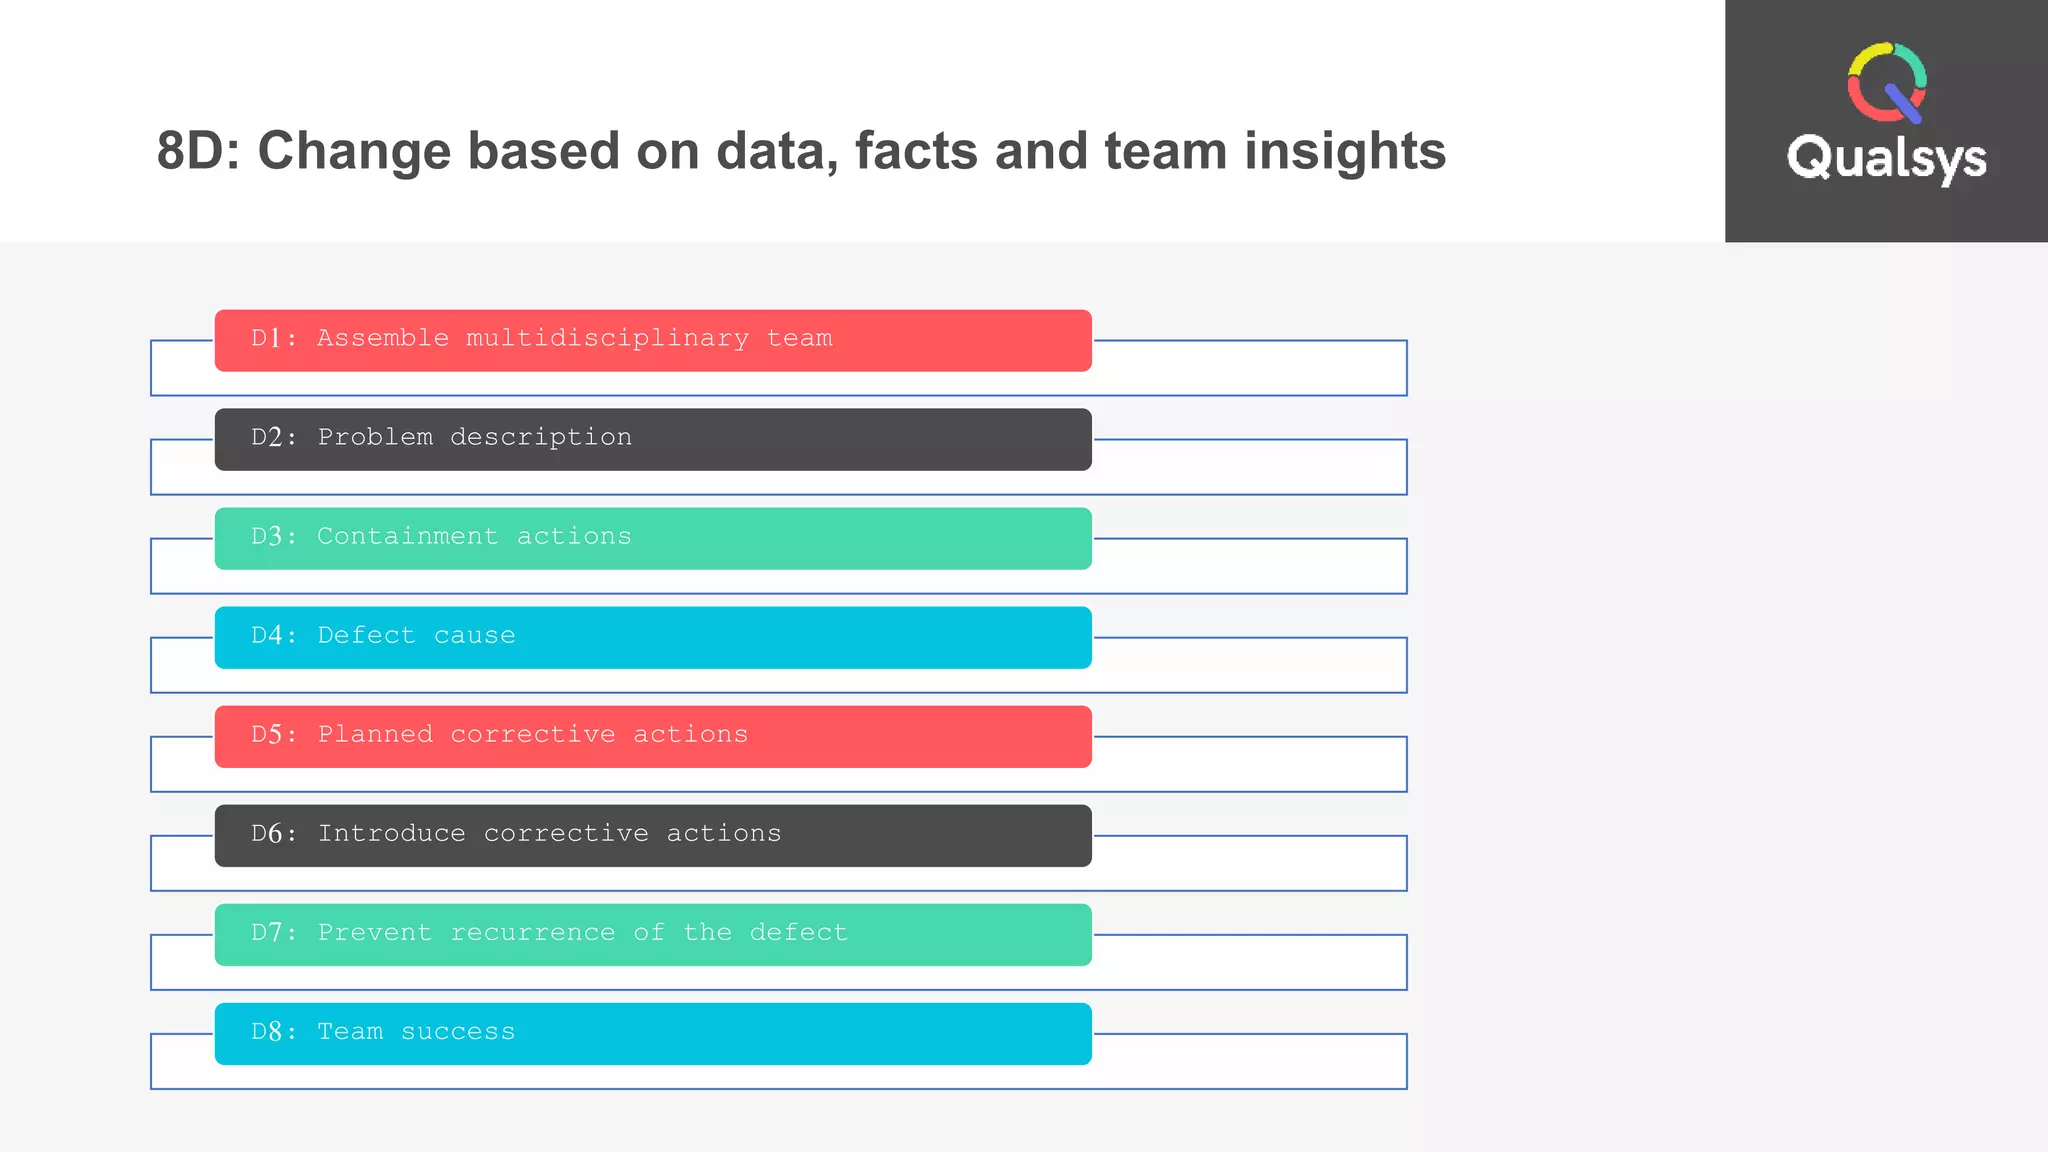Click the empty outlined box right of D4 bar
Image resolution: width=2048 pixels, height=1152 pixels.
click(1250, 665)
